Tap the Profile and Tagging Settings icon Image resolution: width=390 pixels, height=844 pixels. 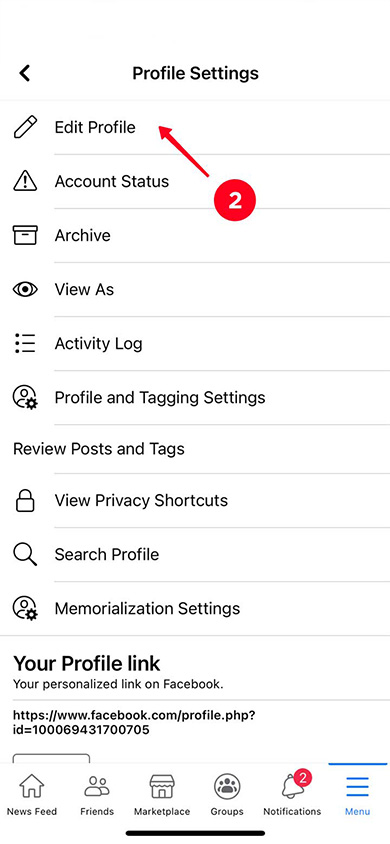click(x=25, y=398)
